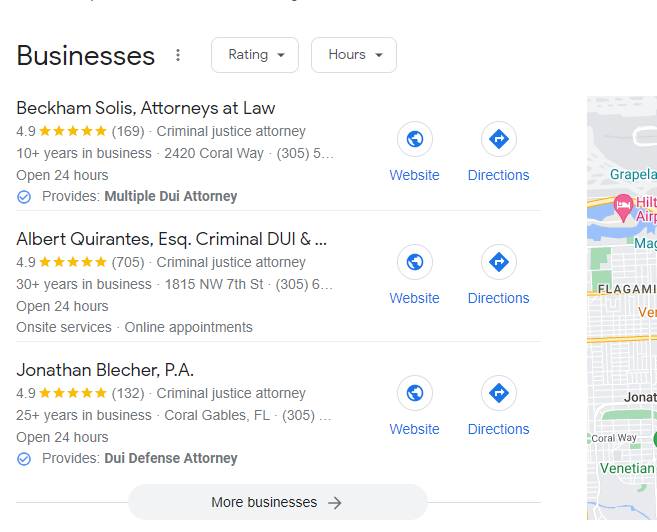
Task: Click the Jonathan Blecher Directions arrow icon
Action: point(498,393)
